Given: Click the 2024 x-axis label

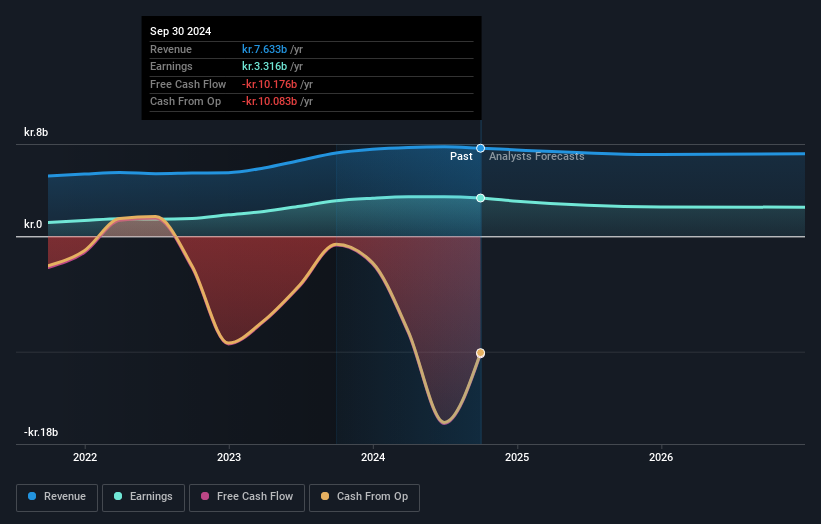Looking at the screenshot, I should click(373, 458).
